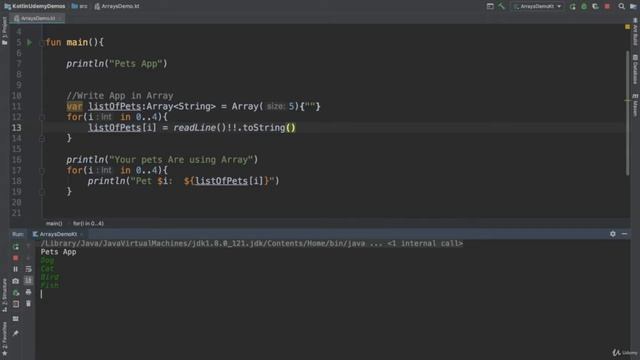Click the Pets App output line
Image resolution: width=640 pixels, height=360 pixels.
pos(58,252)
